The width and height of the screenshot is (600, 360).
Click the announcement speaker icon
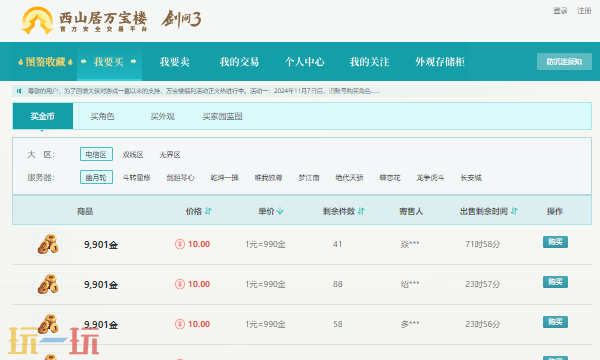(x=19, y=91)
